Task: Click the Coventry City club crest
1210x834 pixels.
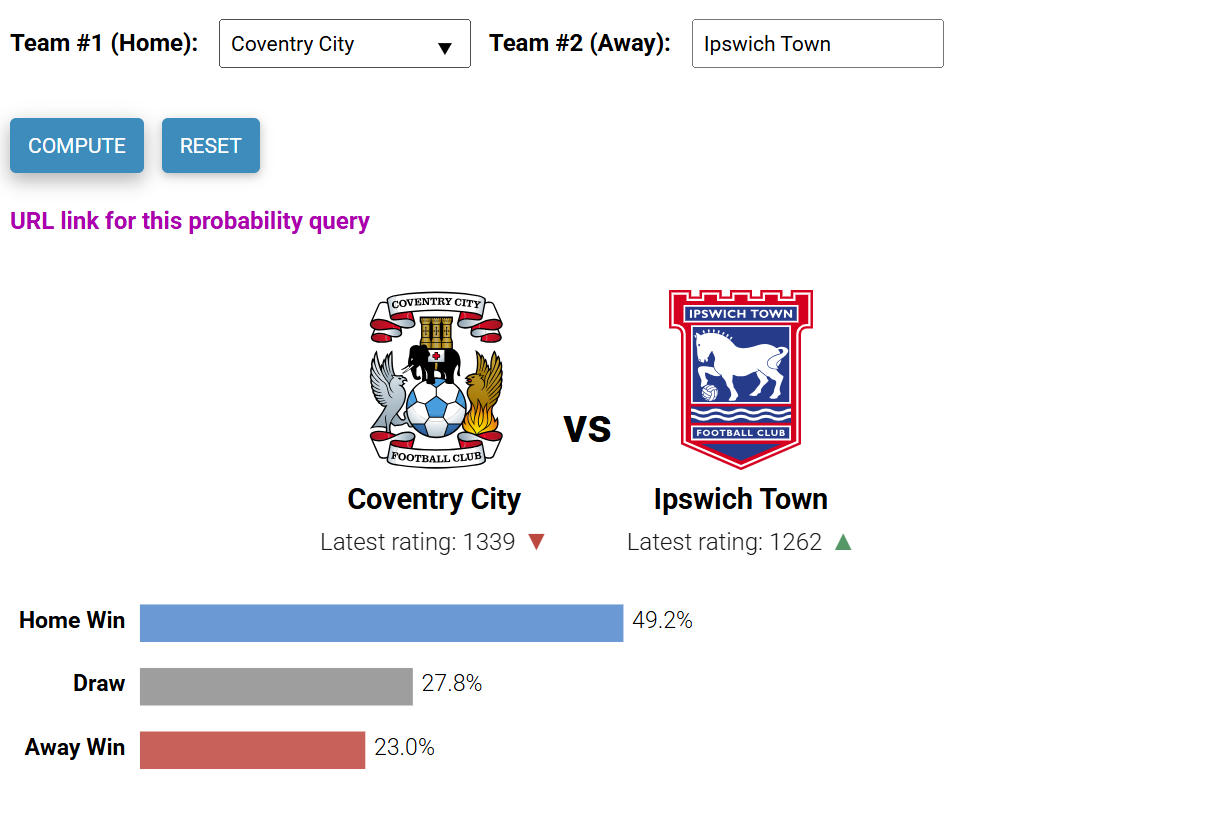Action: pyautogui.click(x=435, y=380)
